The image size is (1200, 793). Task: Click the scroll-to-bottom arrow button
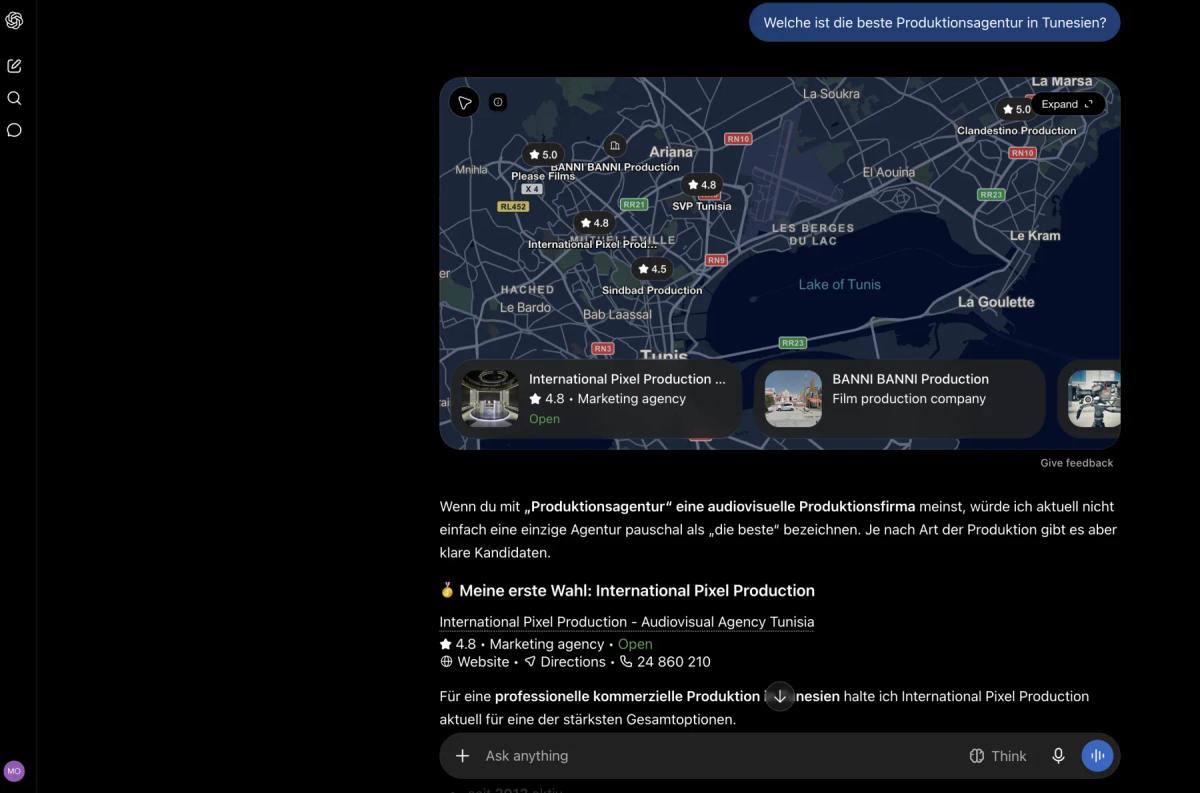780,696
